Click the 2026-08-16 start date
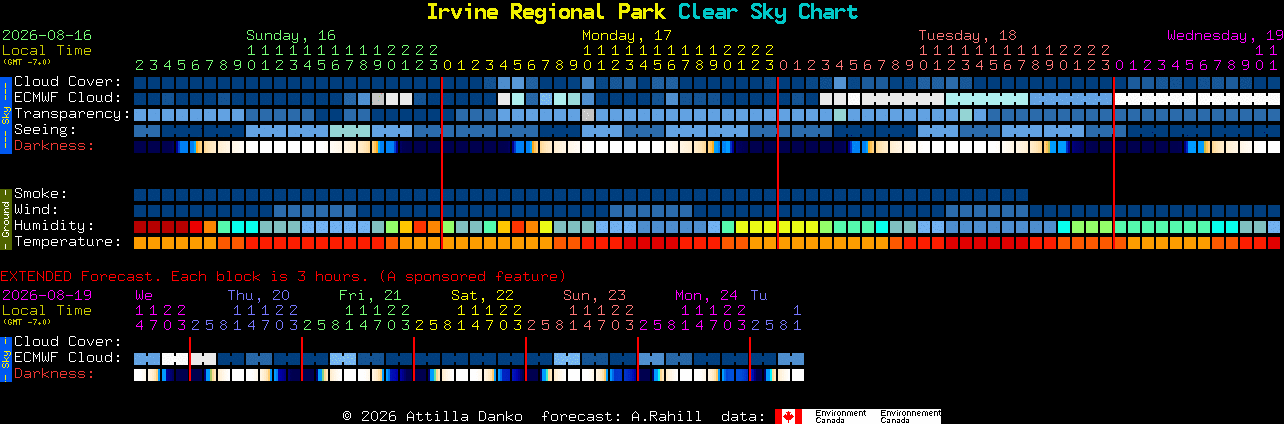The height and width of the screenshot is (424, 1284). 47,35
